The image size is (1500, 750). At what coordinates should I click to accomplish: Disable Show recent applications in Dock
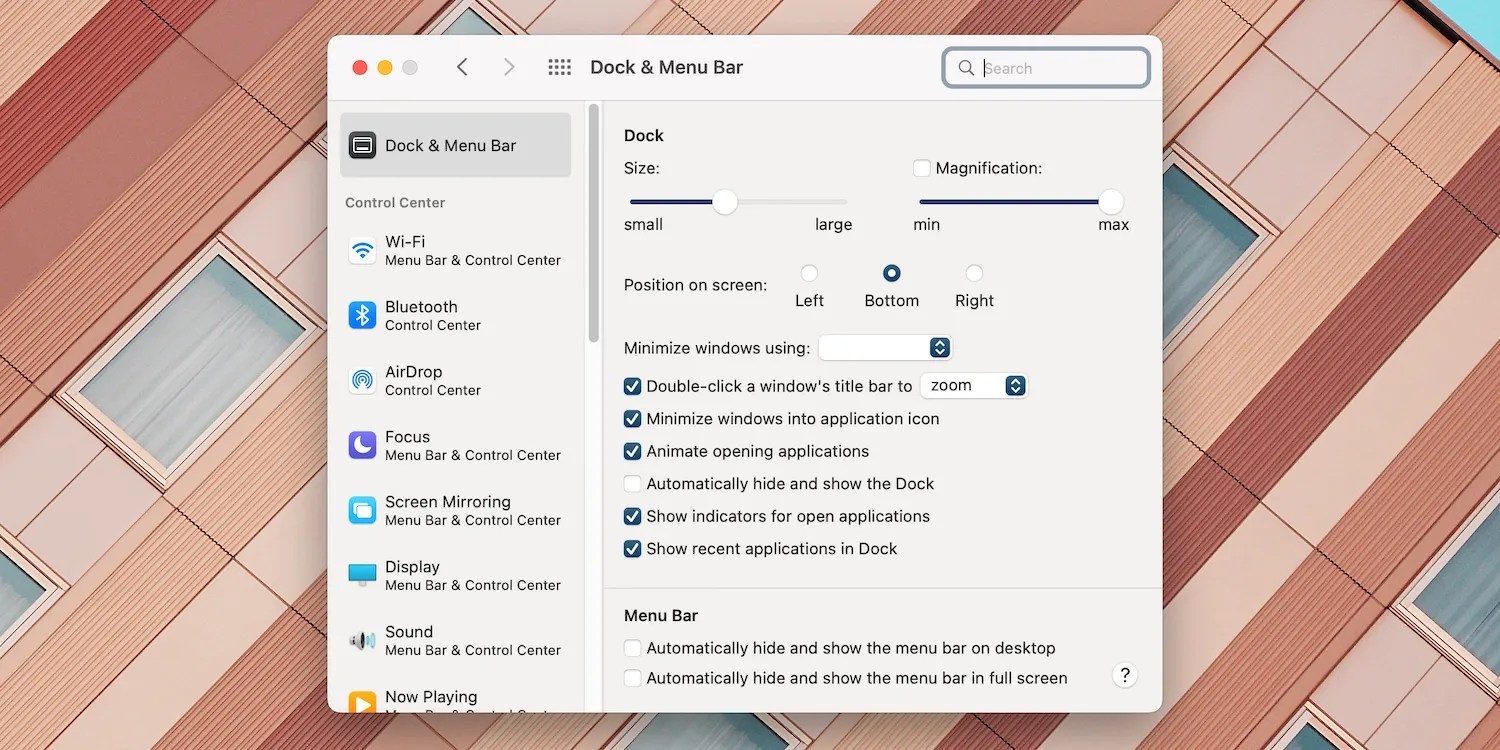coord(632,549)
